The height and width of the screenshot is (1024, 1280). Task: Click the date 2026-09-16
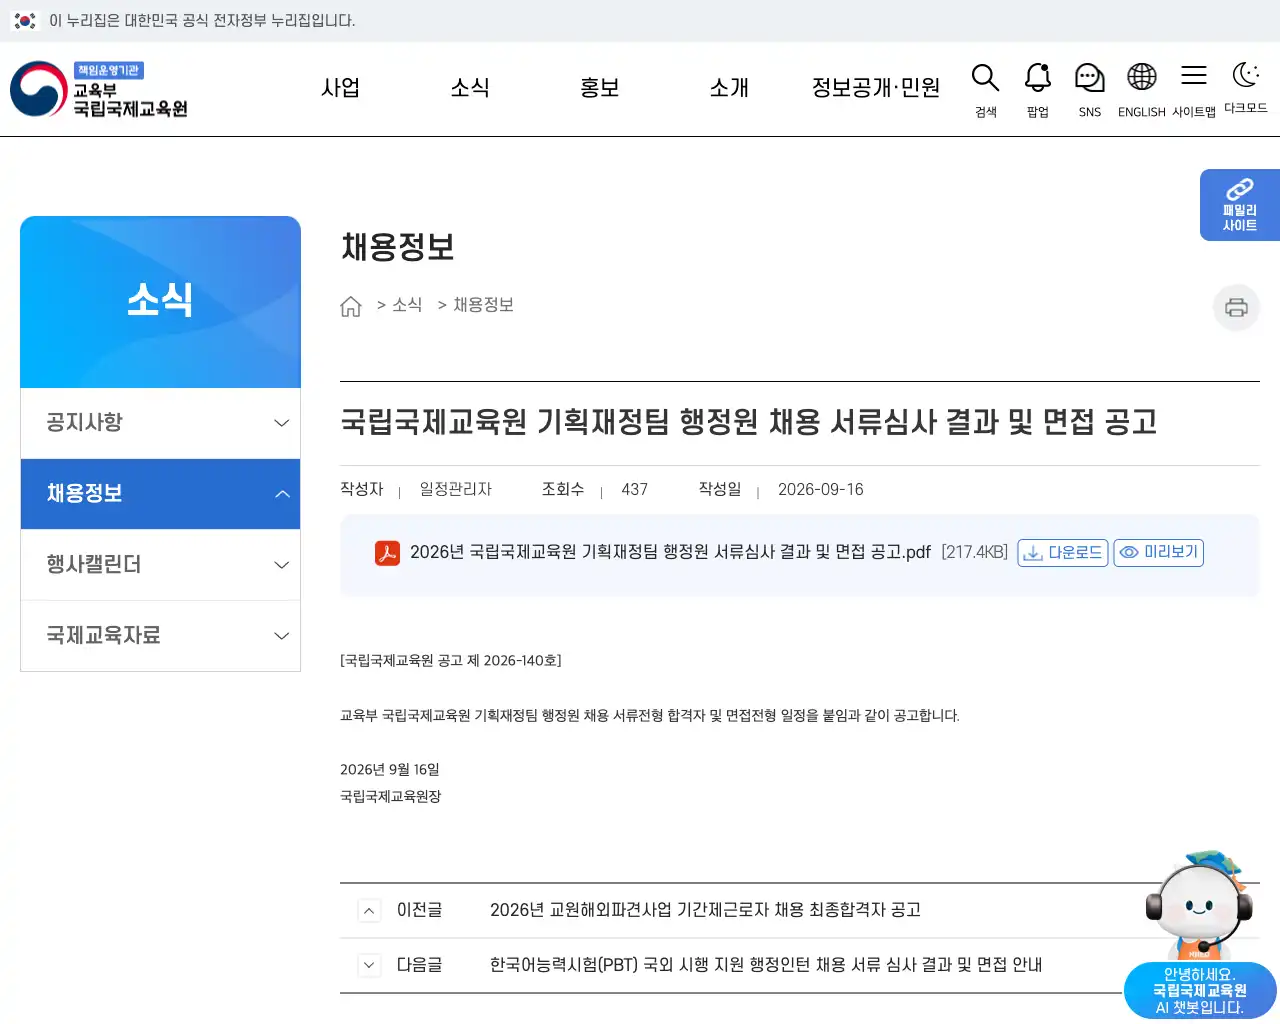pos(821,490)
